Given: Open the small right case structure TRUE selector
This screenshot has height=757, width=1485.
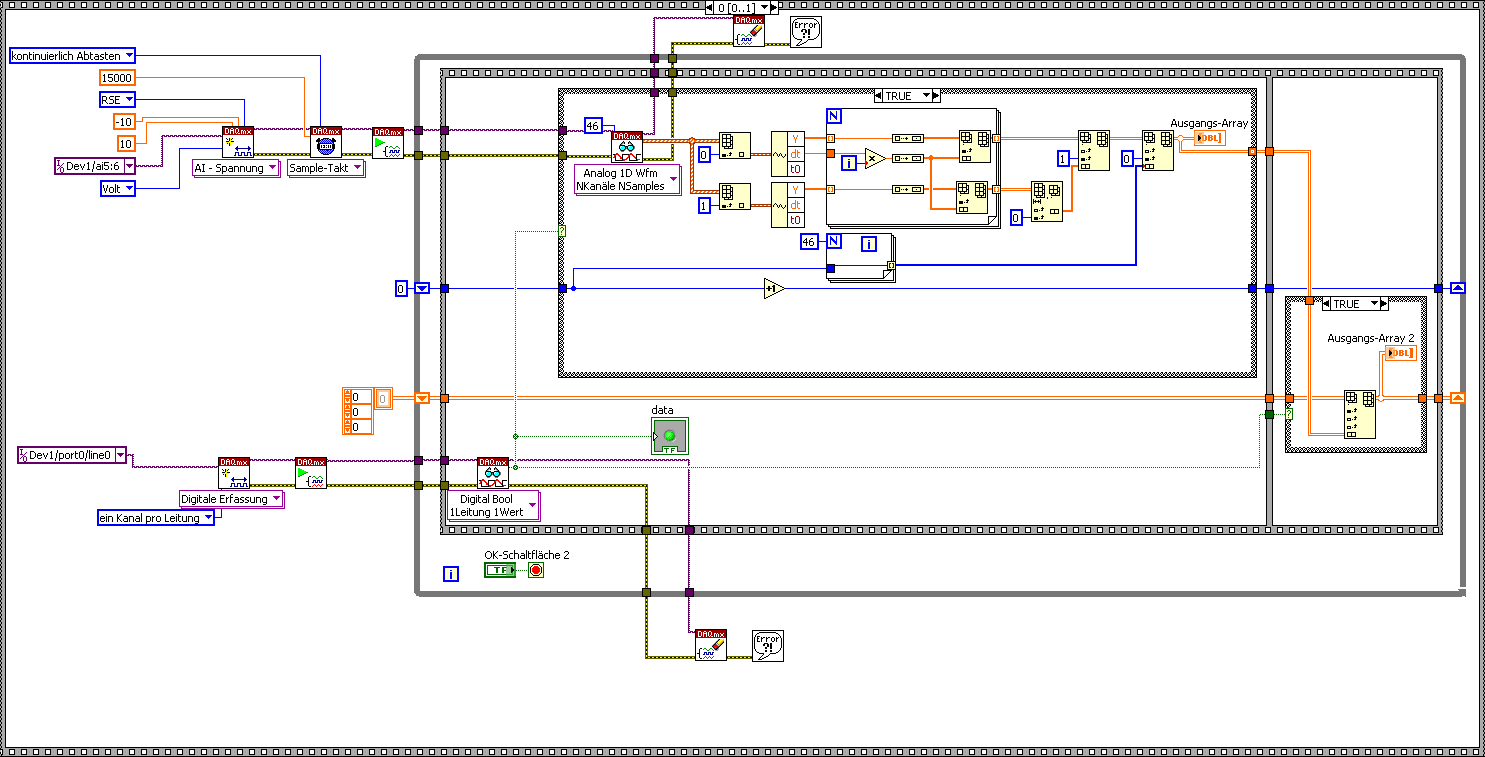Looking at the screenshot, I should click(x=1355, y=304).
